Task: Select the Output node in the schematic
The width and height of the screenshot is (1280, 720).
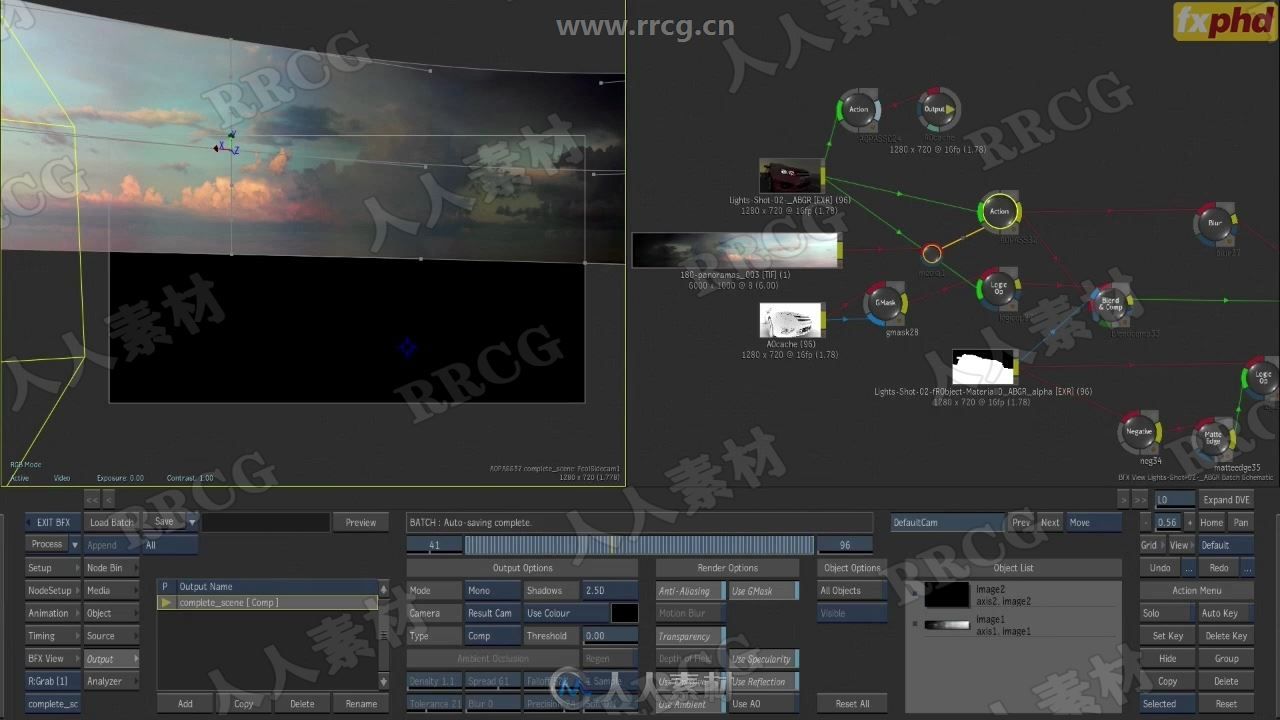Action: [x=936, y=110]
